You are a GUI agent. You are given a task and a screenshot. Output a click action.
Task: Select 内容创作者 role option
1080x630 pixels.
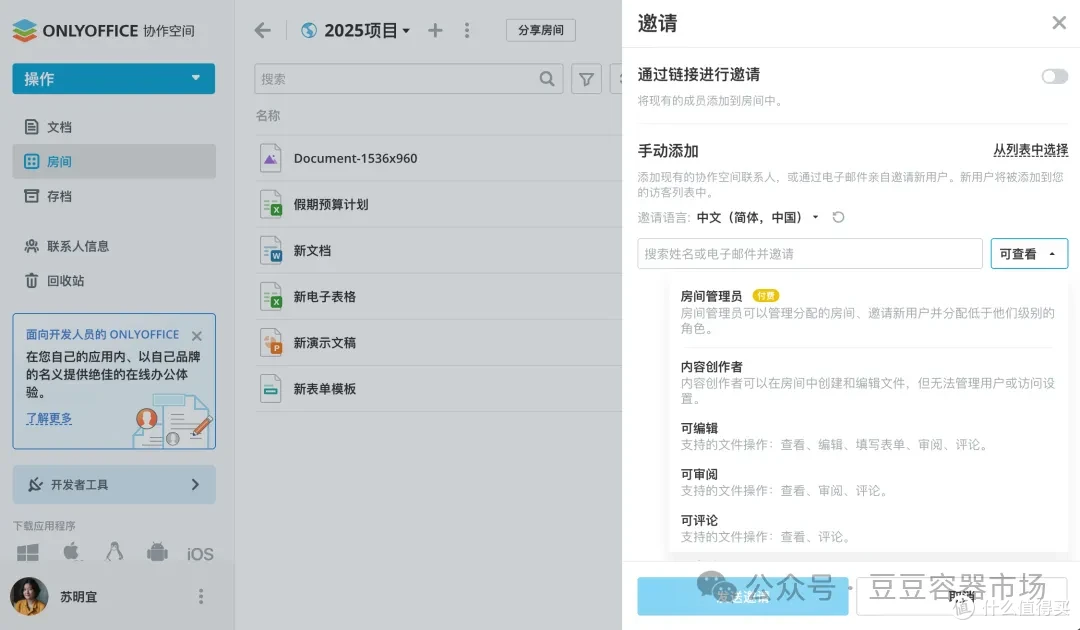868,382
